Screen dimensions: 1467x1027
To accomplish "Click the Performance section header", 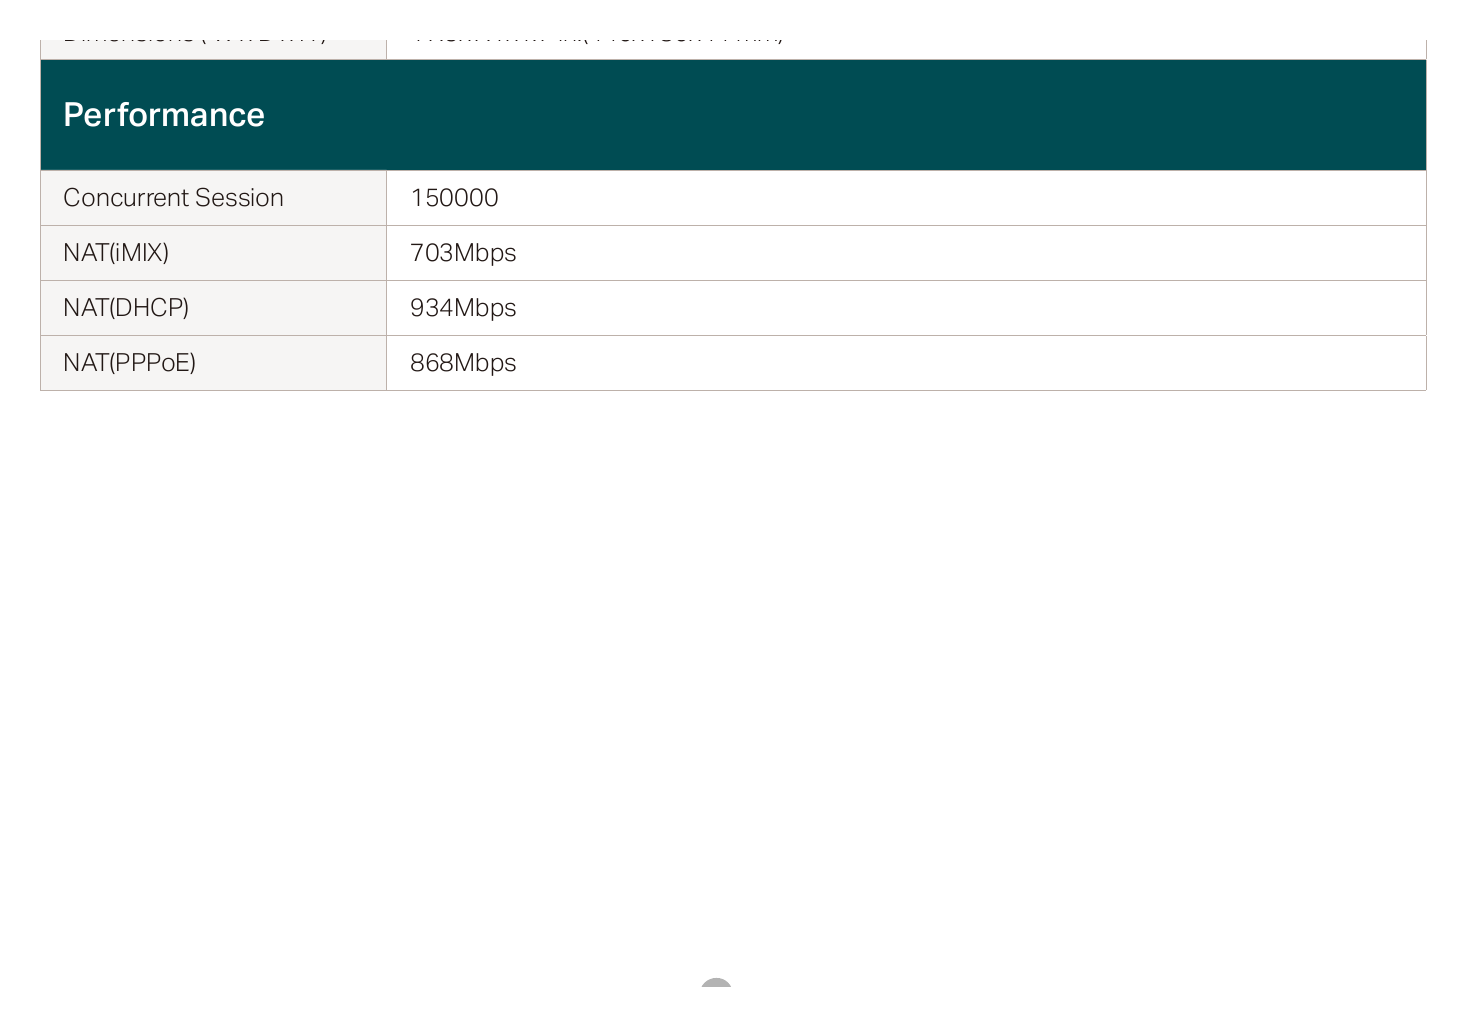I will [x=733, y=115].
